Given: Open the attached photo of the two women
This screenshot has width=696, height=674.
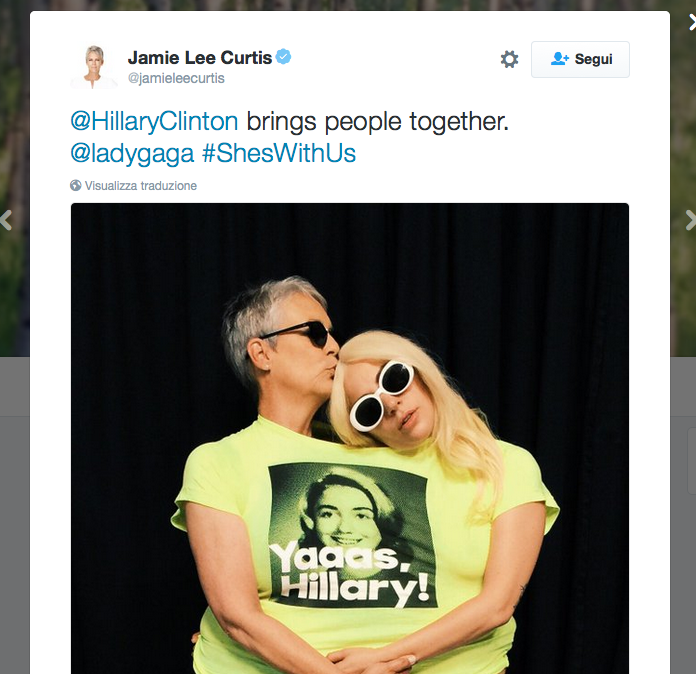Looking at the screenshot, I should pos(350,438).
